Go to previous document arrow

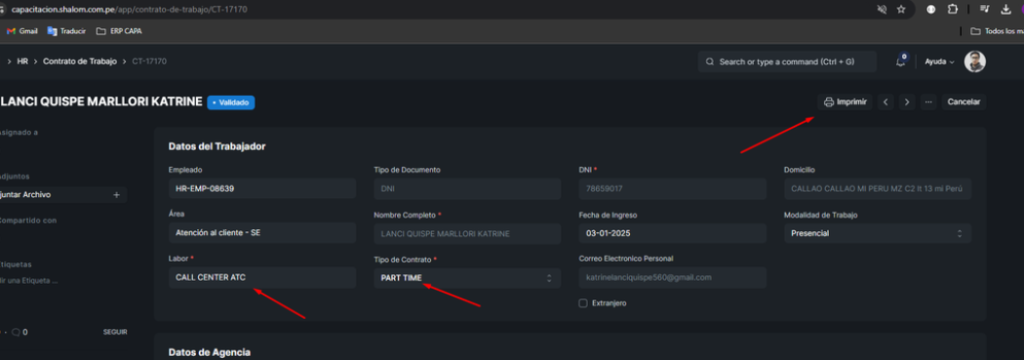(886, 102)
